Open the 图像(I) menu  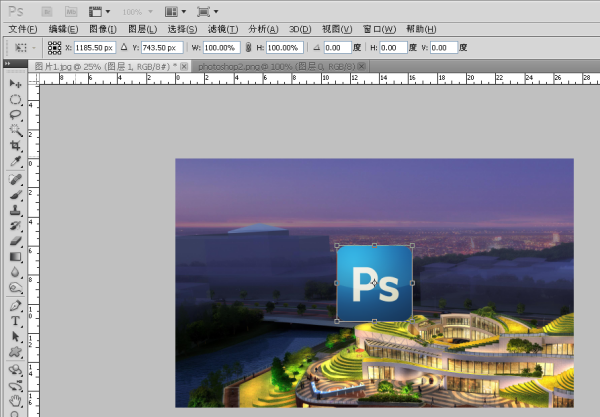[103, 29]
